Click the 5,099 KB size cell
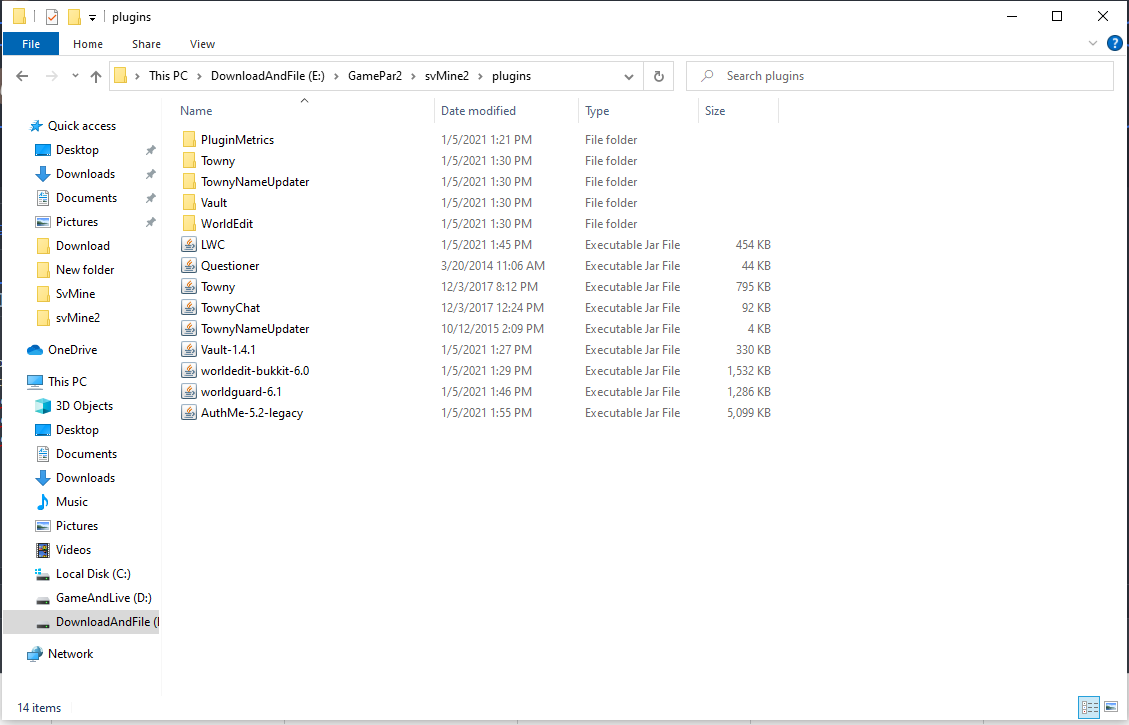1129x725 pixels. click(749, 413)
